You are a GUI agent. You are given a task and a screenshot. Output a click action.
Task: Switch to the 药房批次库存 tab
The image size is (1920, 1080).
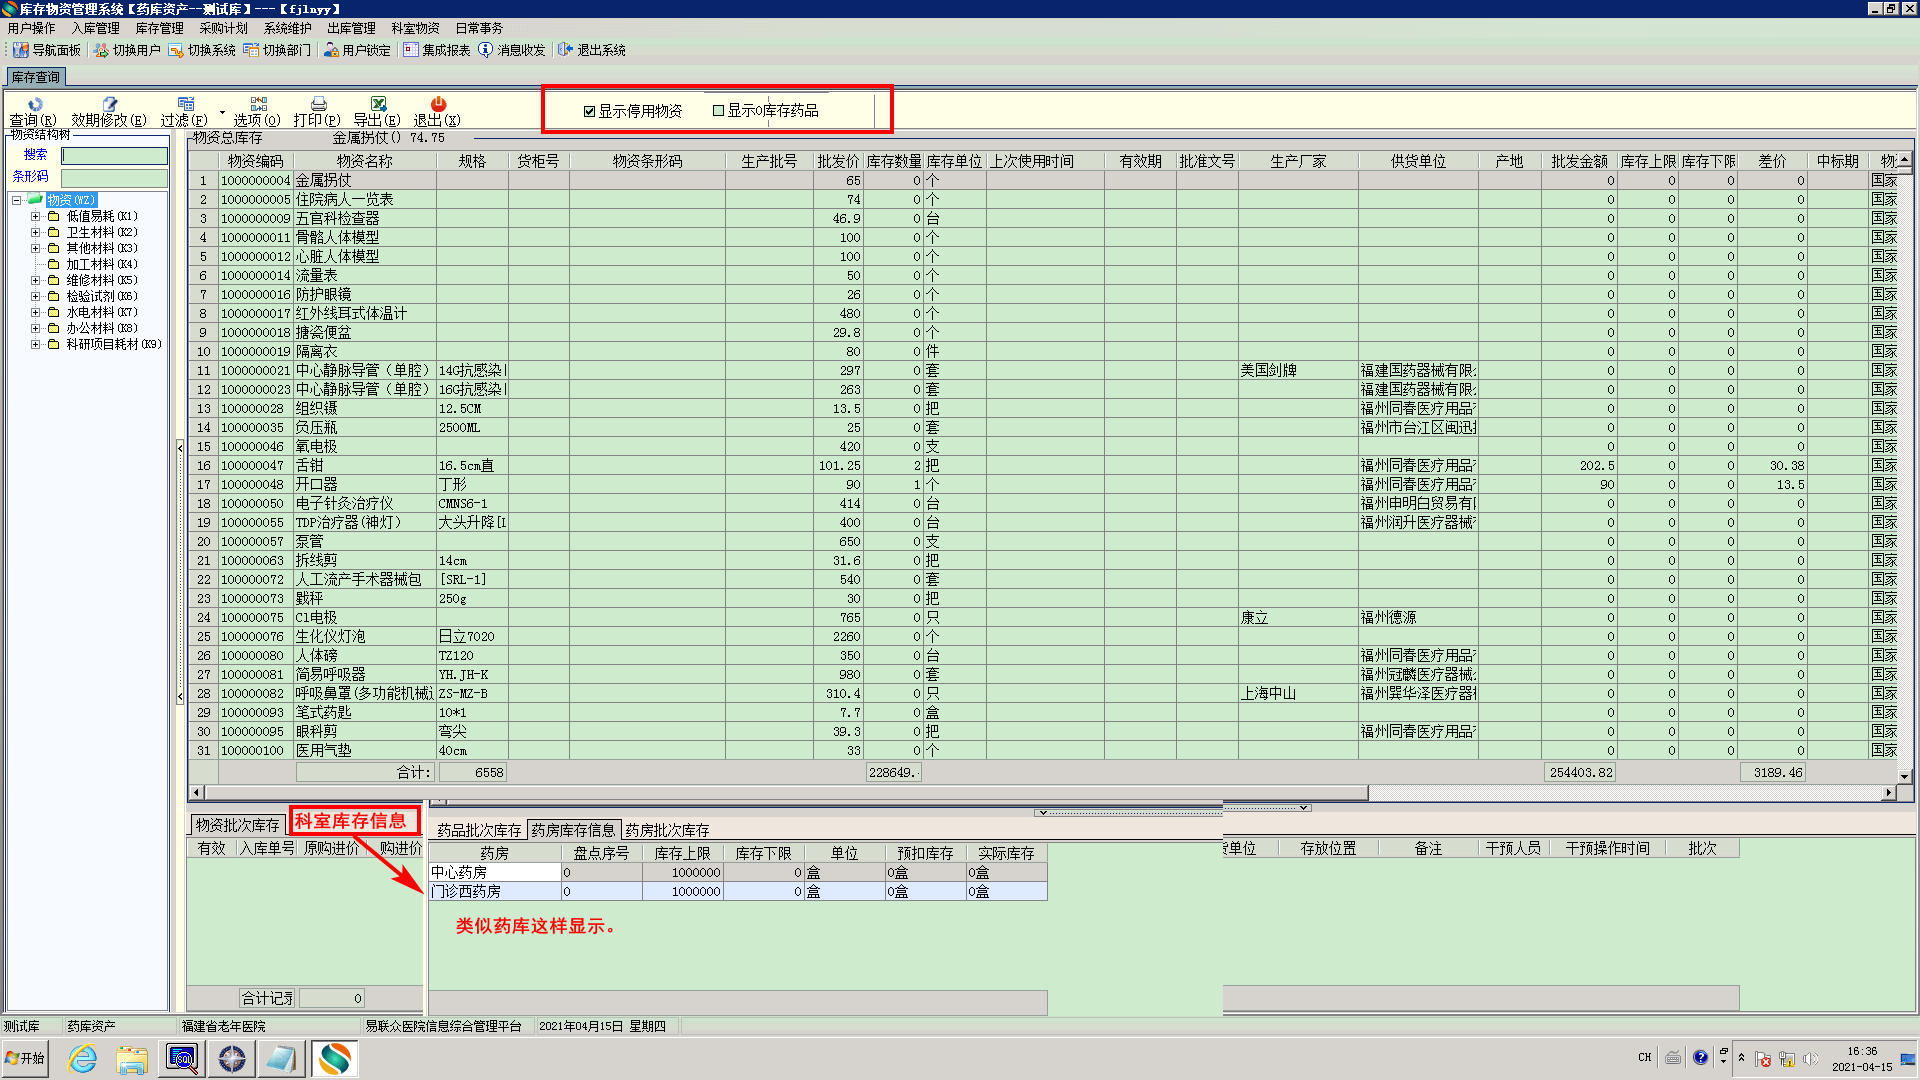667,830
